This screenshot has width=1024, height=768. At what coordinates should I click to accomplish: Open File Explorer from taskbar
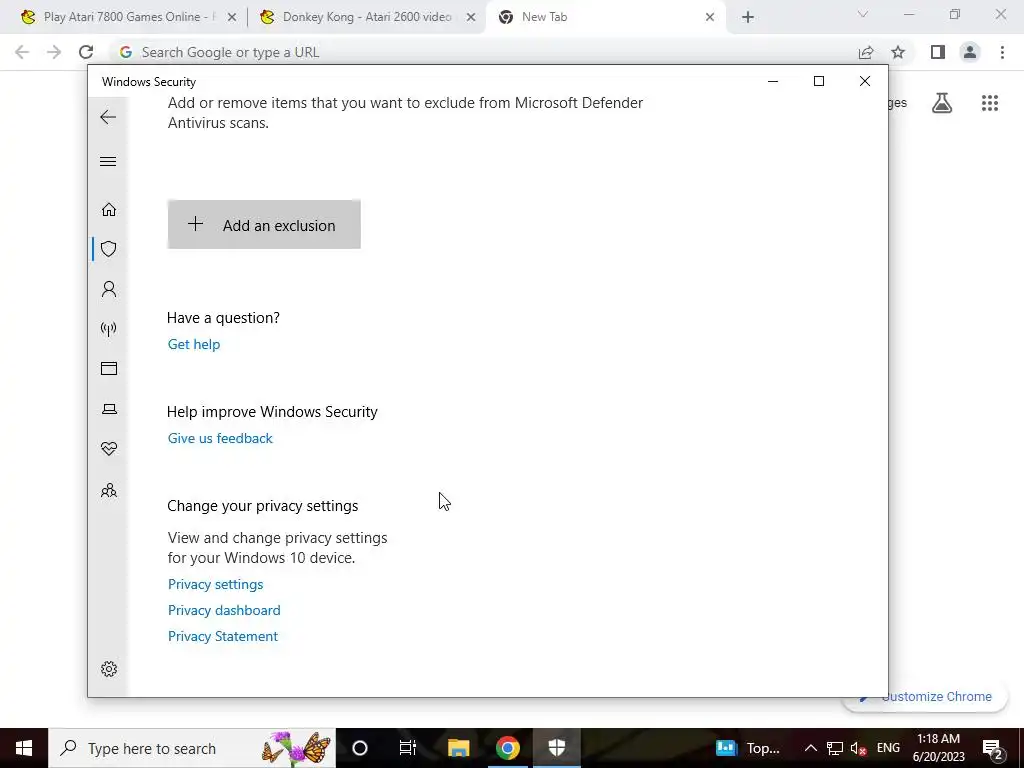click(458, 748)
